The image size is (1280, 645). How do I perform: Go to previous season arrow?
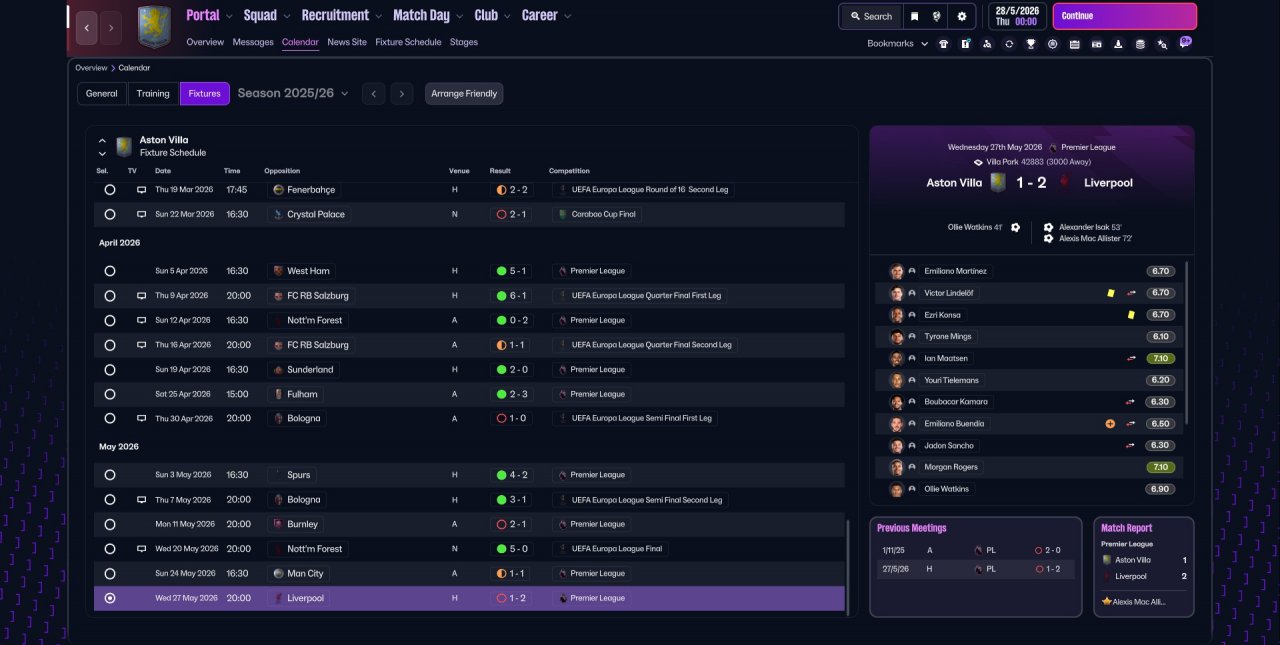(x=373, y=94)
